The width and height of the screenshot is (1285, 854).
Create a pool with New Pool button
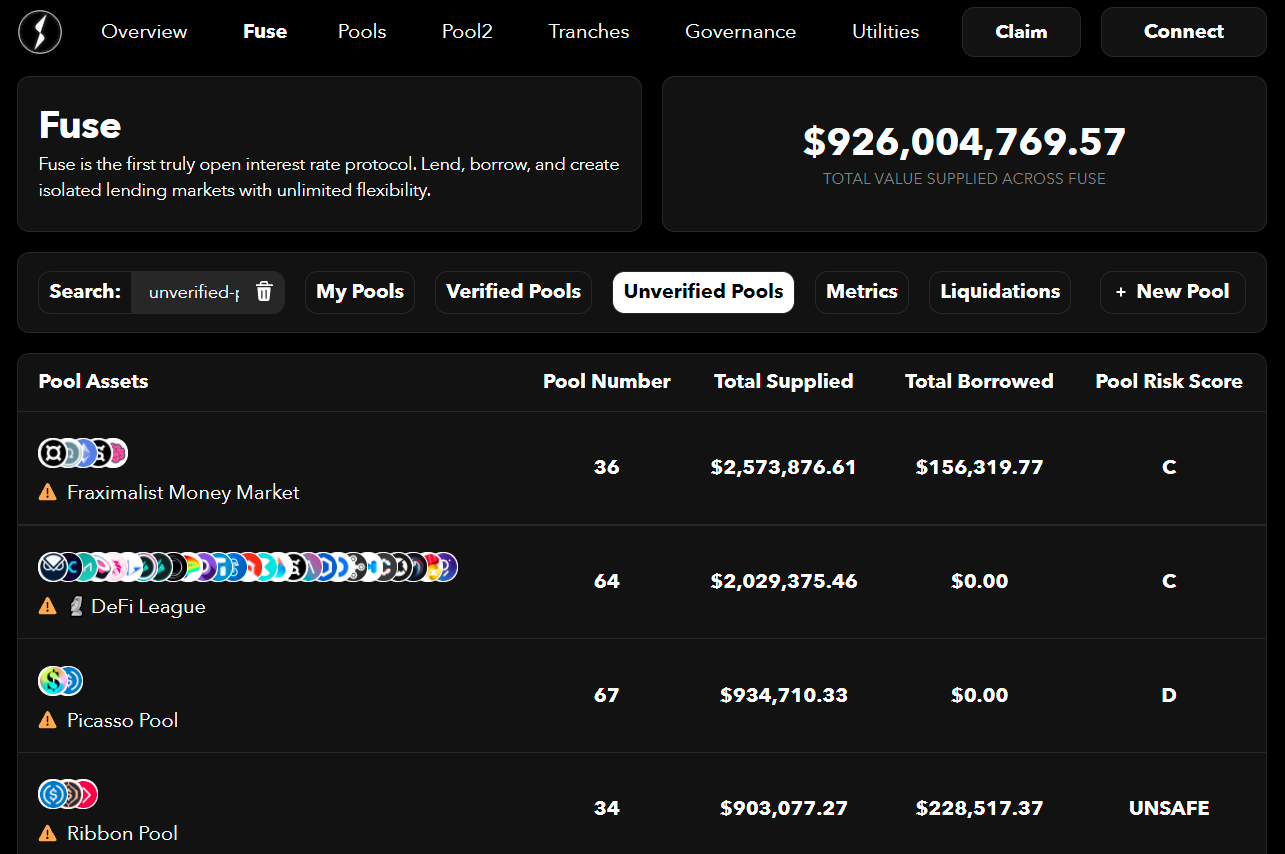1172,292
